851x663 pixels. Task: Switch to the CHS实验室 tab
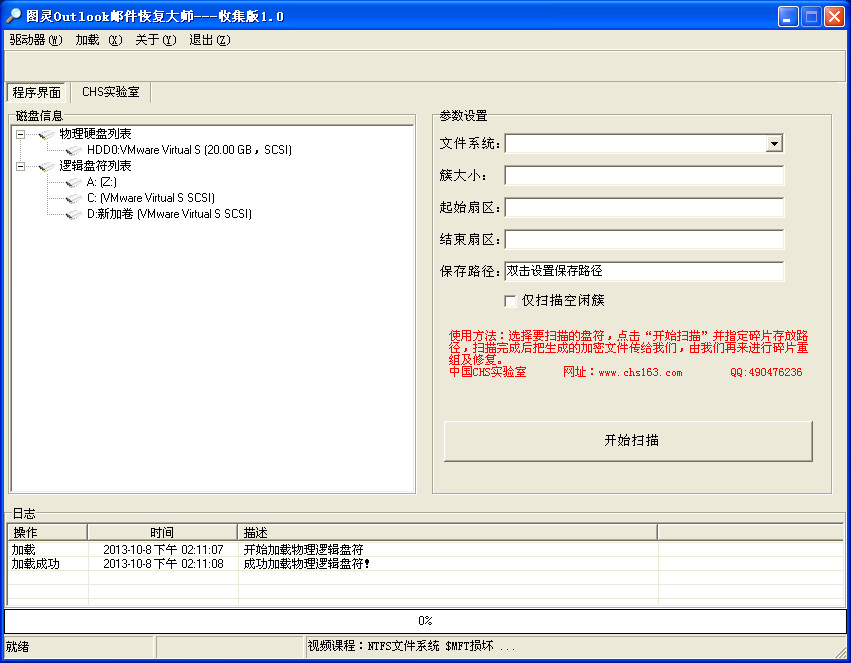pos(111,92)
